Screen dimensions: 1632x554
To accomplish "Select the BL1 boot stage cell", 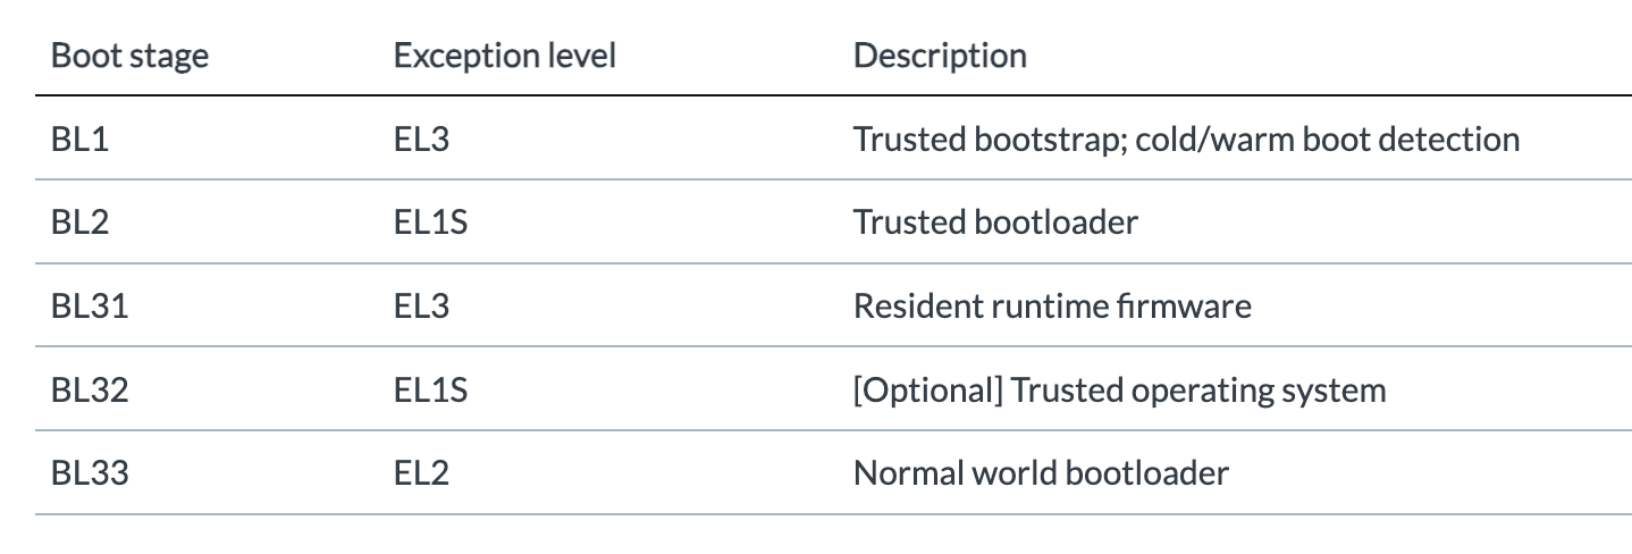I will 80,139.
